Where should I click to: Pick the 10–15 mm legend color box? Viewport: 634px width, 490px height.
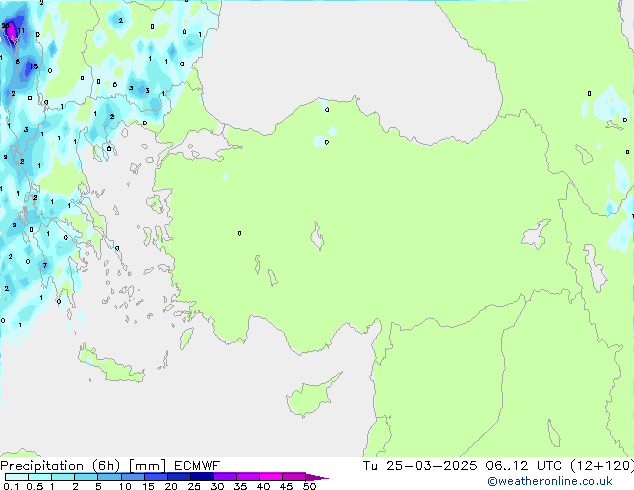pyautogui.click(x=132, y=477)
